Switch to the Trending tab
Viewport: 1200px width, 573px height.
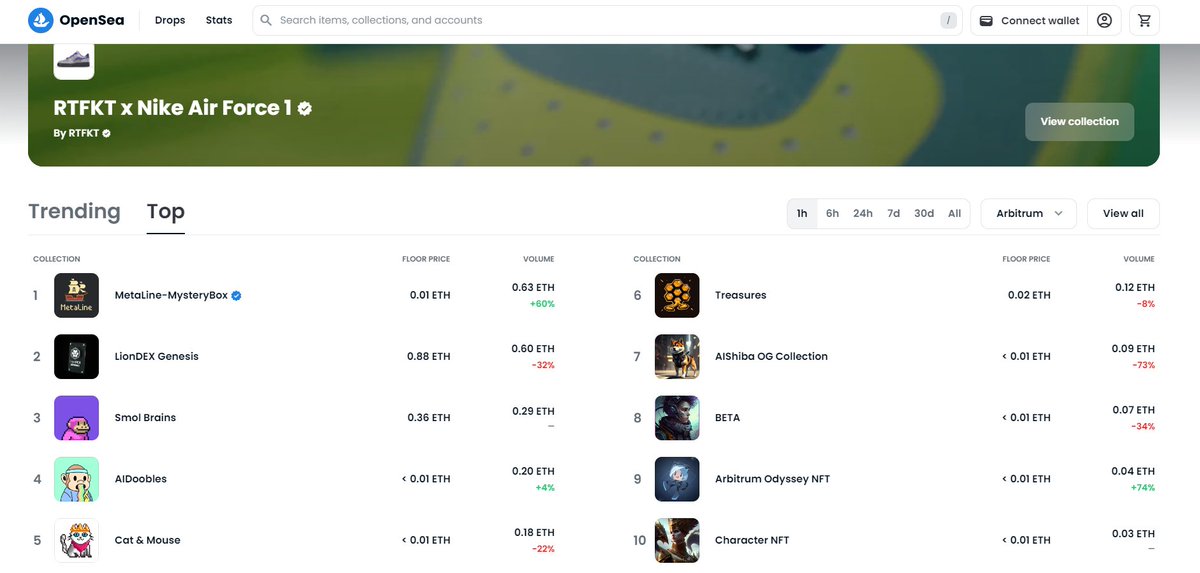74,211
